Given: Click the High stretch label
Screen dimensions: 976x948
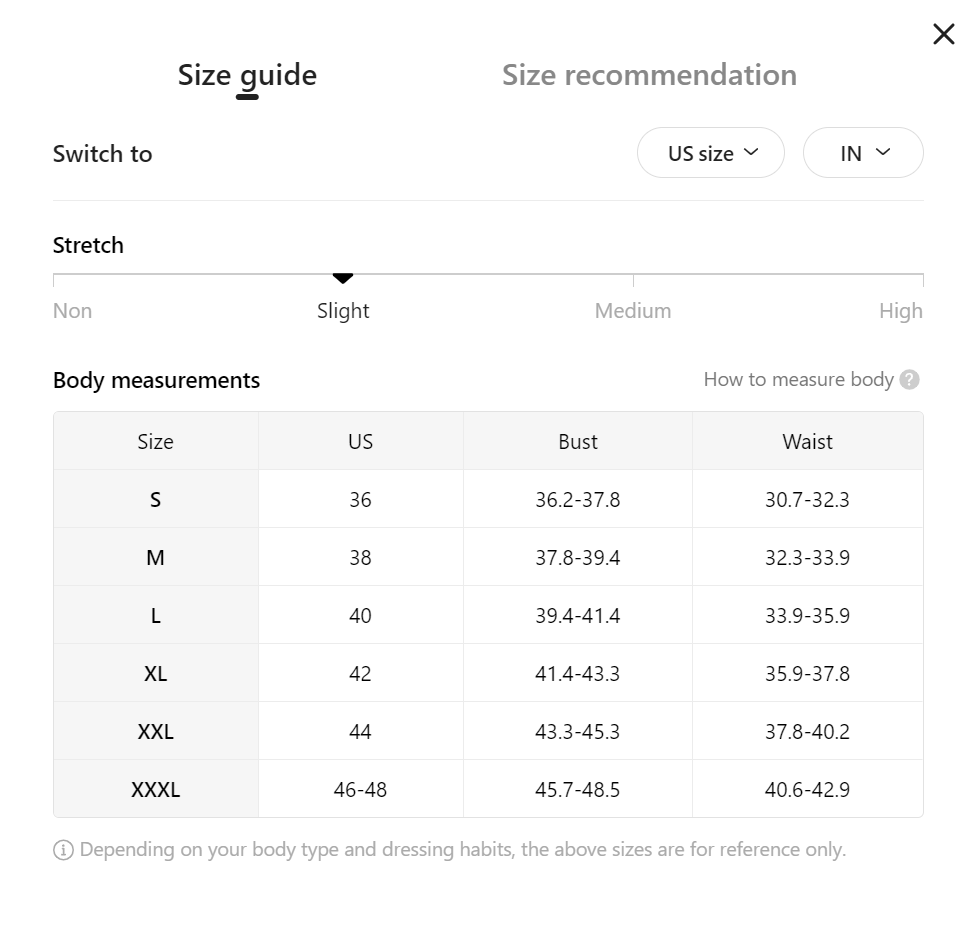Looking at the screenshot, I should pos(901,311).
